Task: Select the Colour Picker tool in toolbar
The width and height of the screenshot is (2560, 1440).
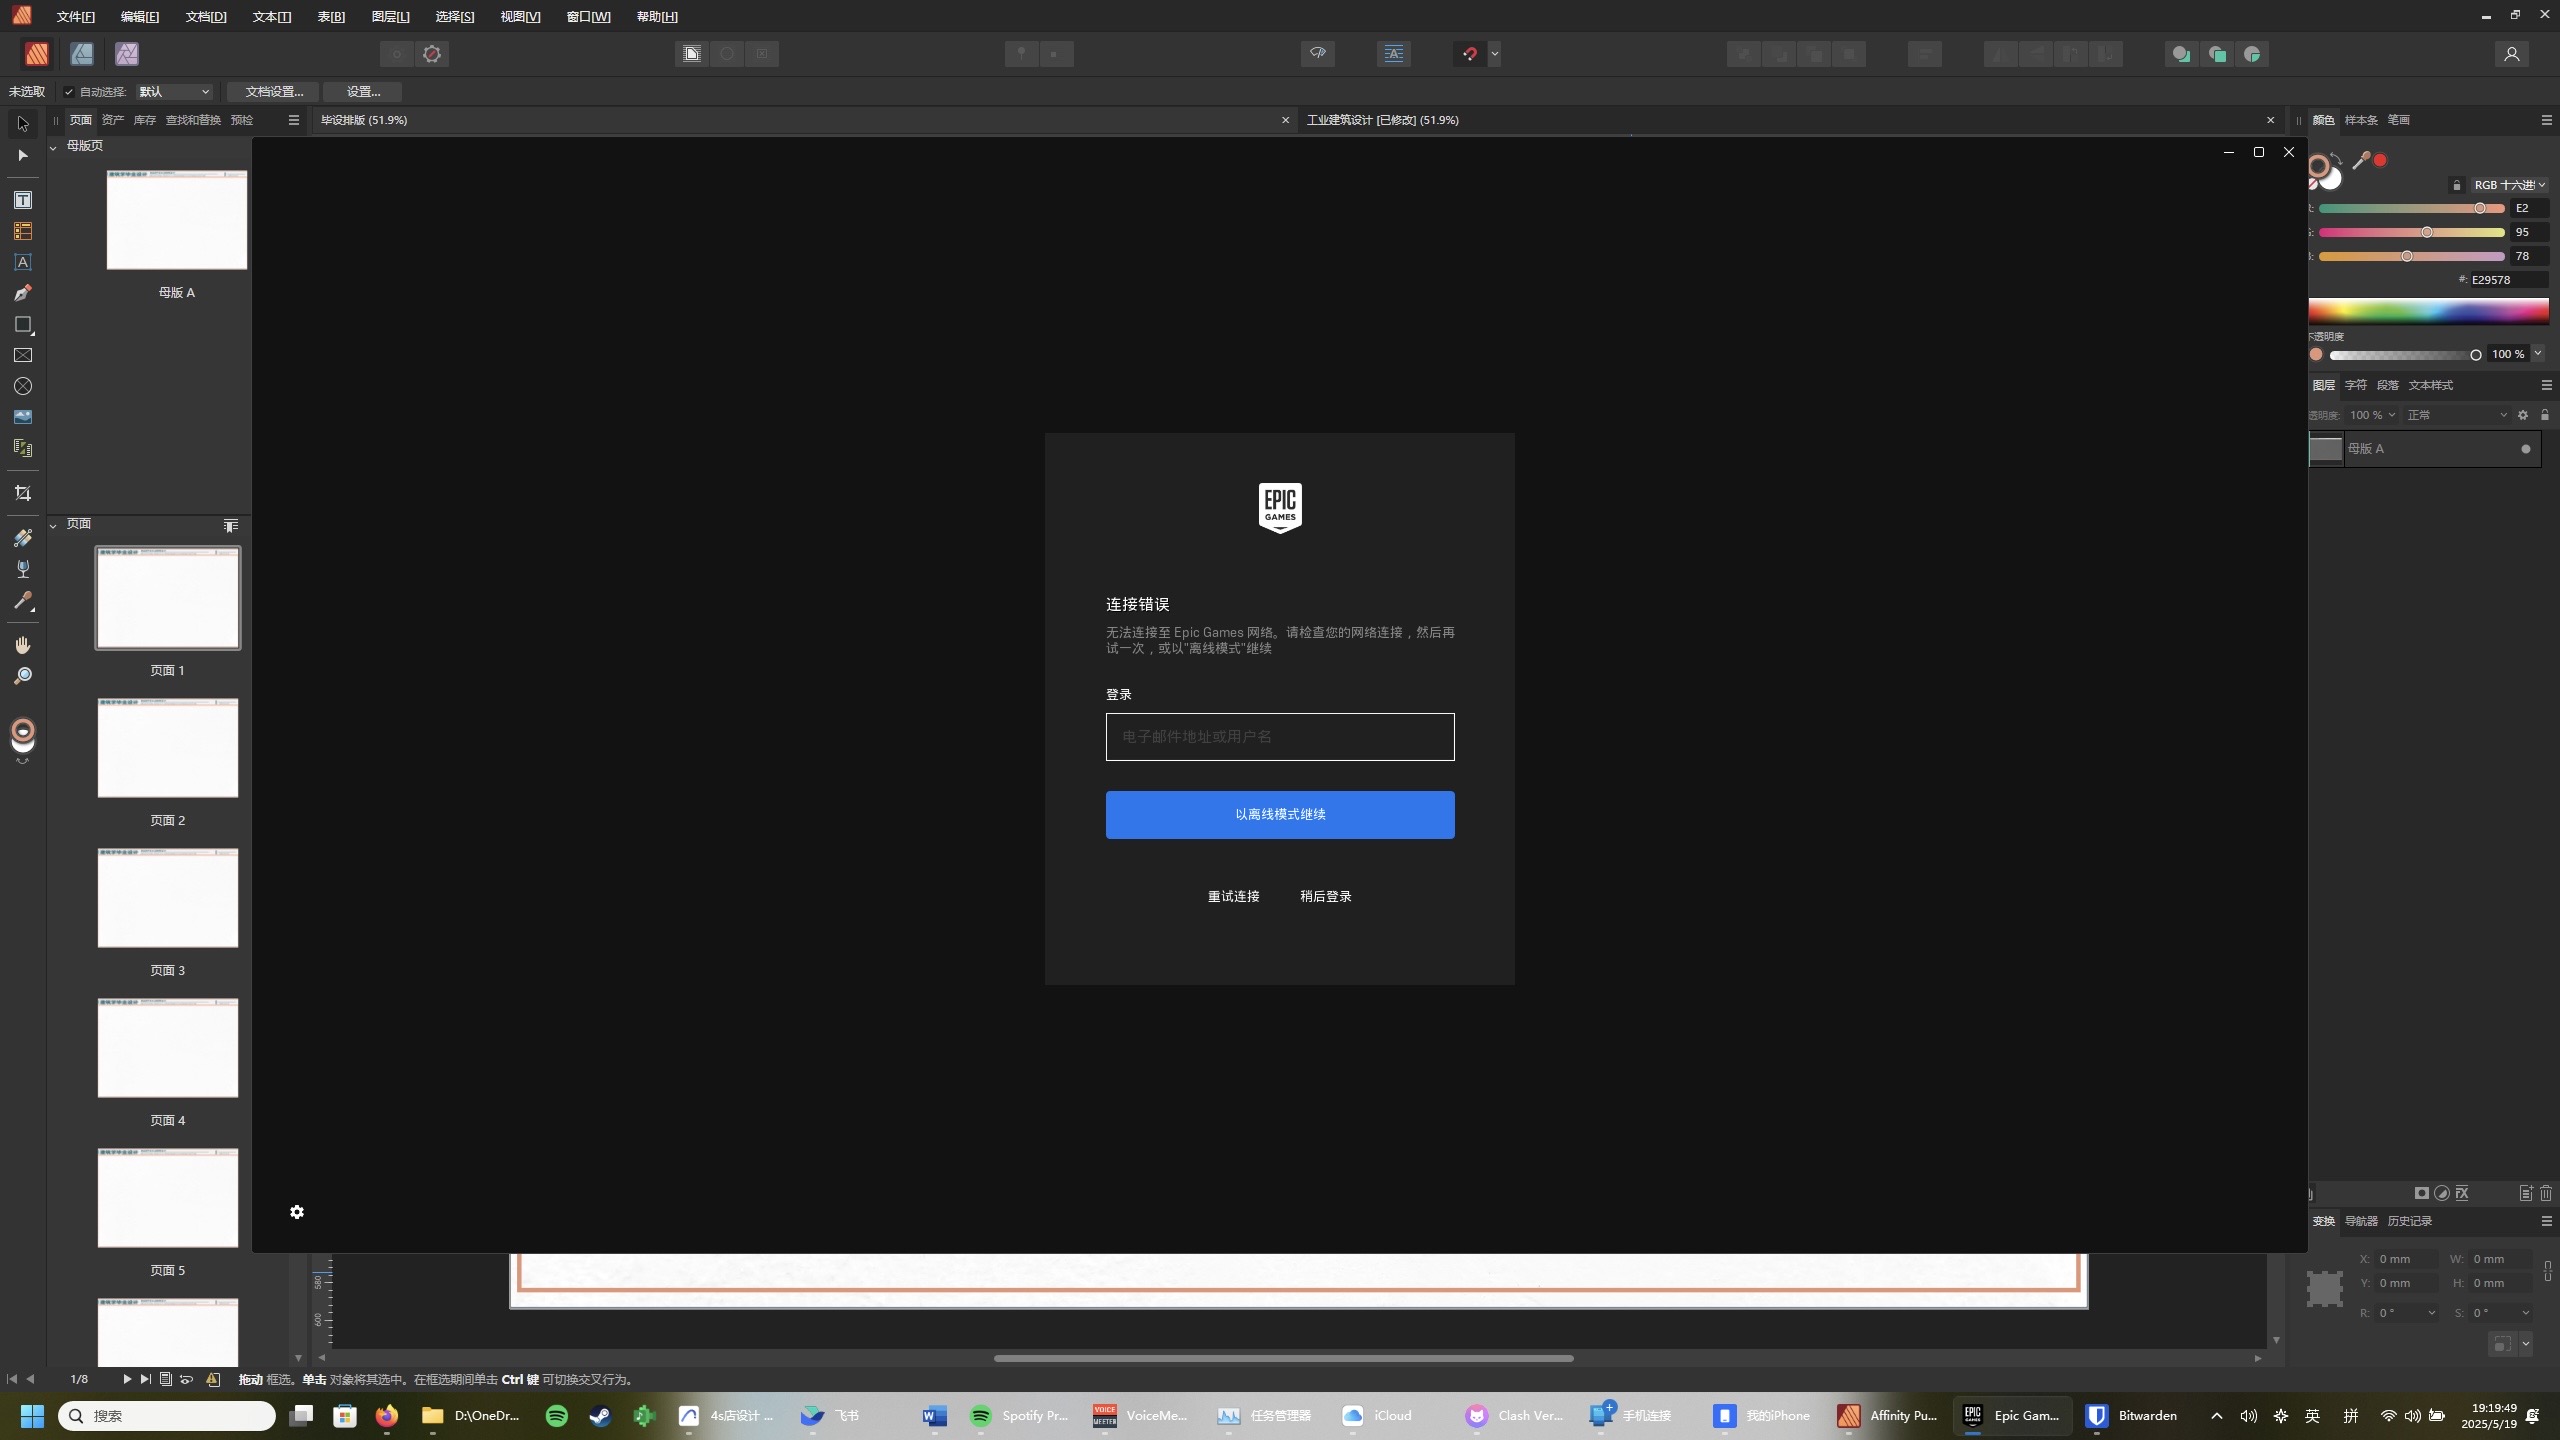Action: click(x=23, y=601)
